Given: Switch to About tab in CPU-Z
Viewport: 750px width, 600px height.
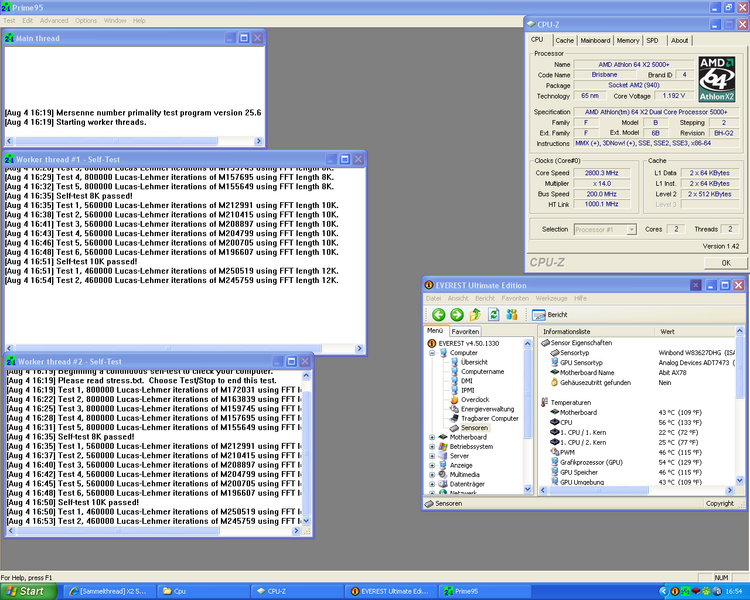Looking at the screenshot, I should tap(679, 41).
